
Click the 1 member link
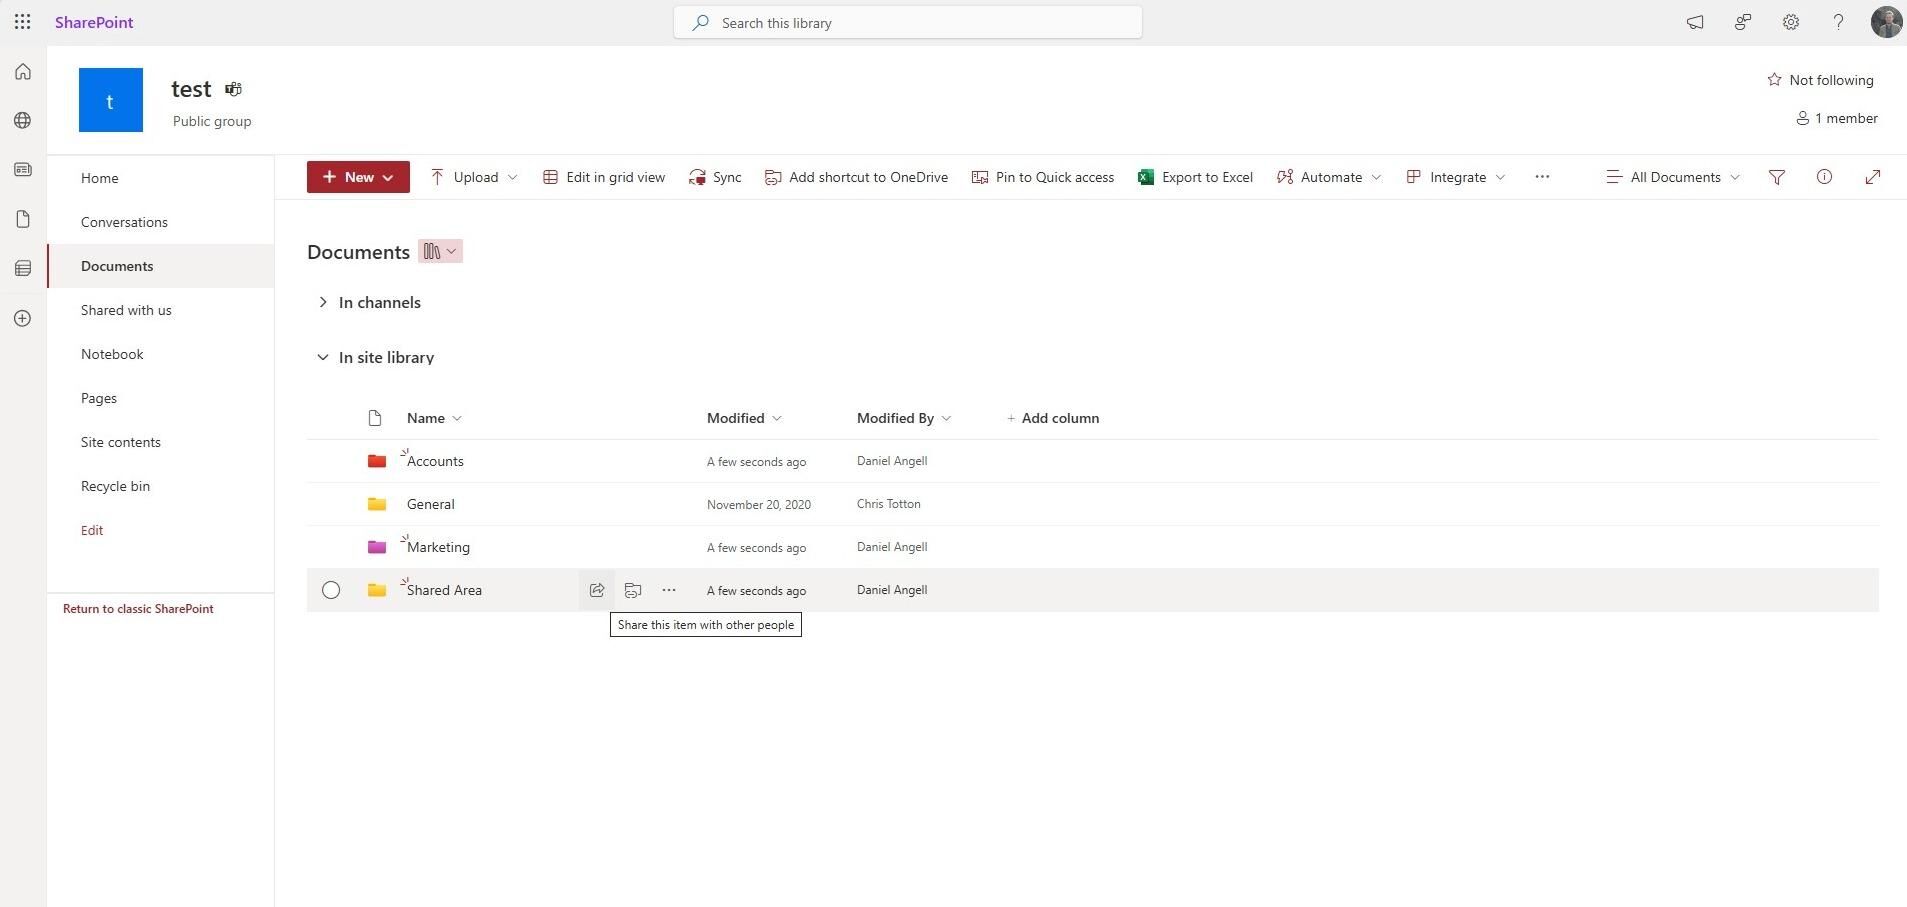click(1837, 118)
